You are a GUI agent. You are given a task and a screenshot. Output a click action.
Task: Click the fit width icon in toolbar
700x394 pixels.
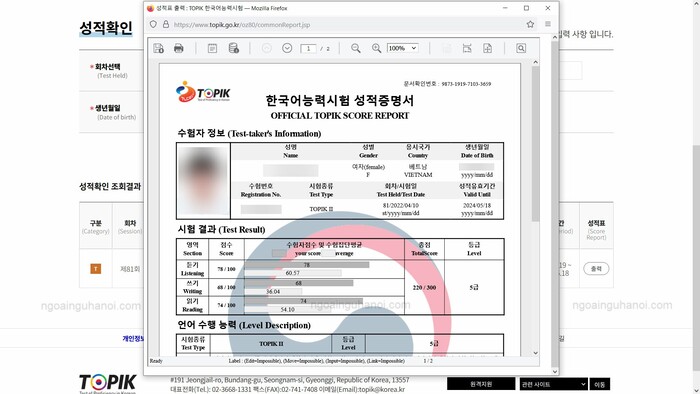467,48
